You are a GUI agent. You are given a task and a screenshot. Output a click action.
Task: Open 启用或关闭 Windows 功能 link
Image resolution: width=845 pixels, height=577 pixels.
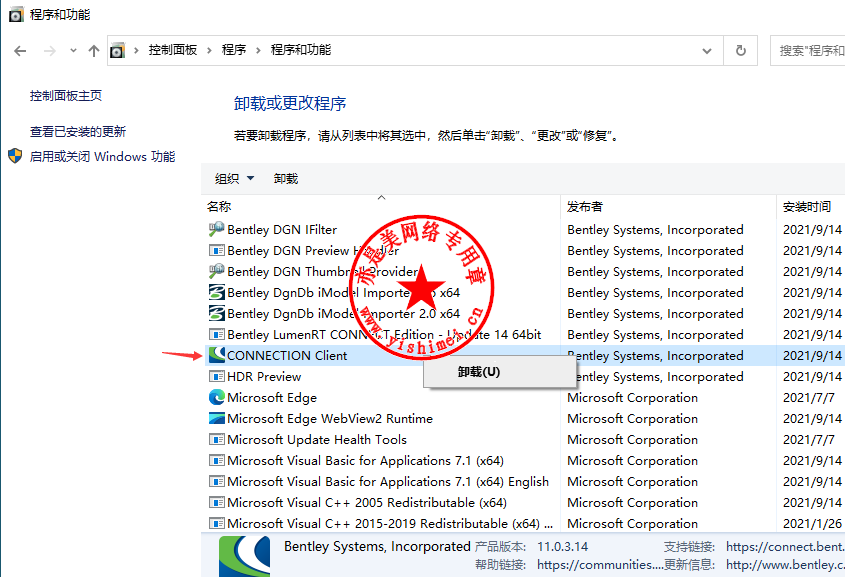[x=102, y=157]
